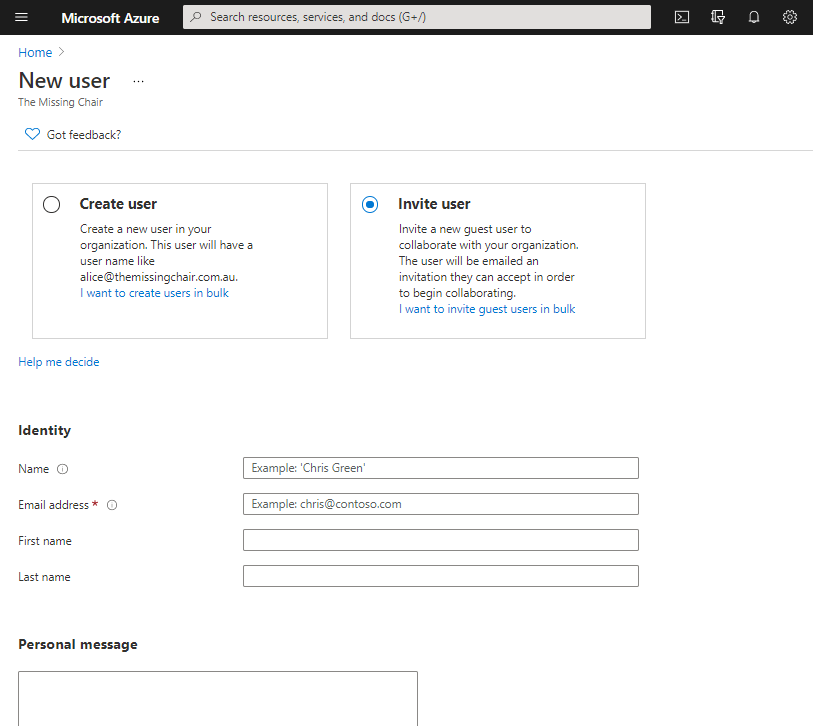Click 'The Missing Chair' tenant subtitle
The width and height of the screenshot is (813, 726).
[60, 102]
